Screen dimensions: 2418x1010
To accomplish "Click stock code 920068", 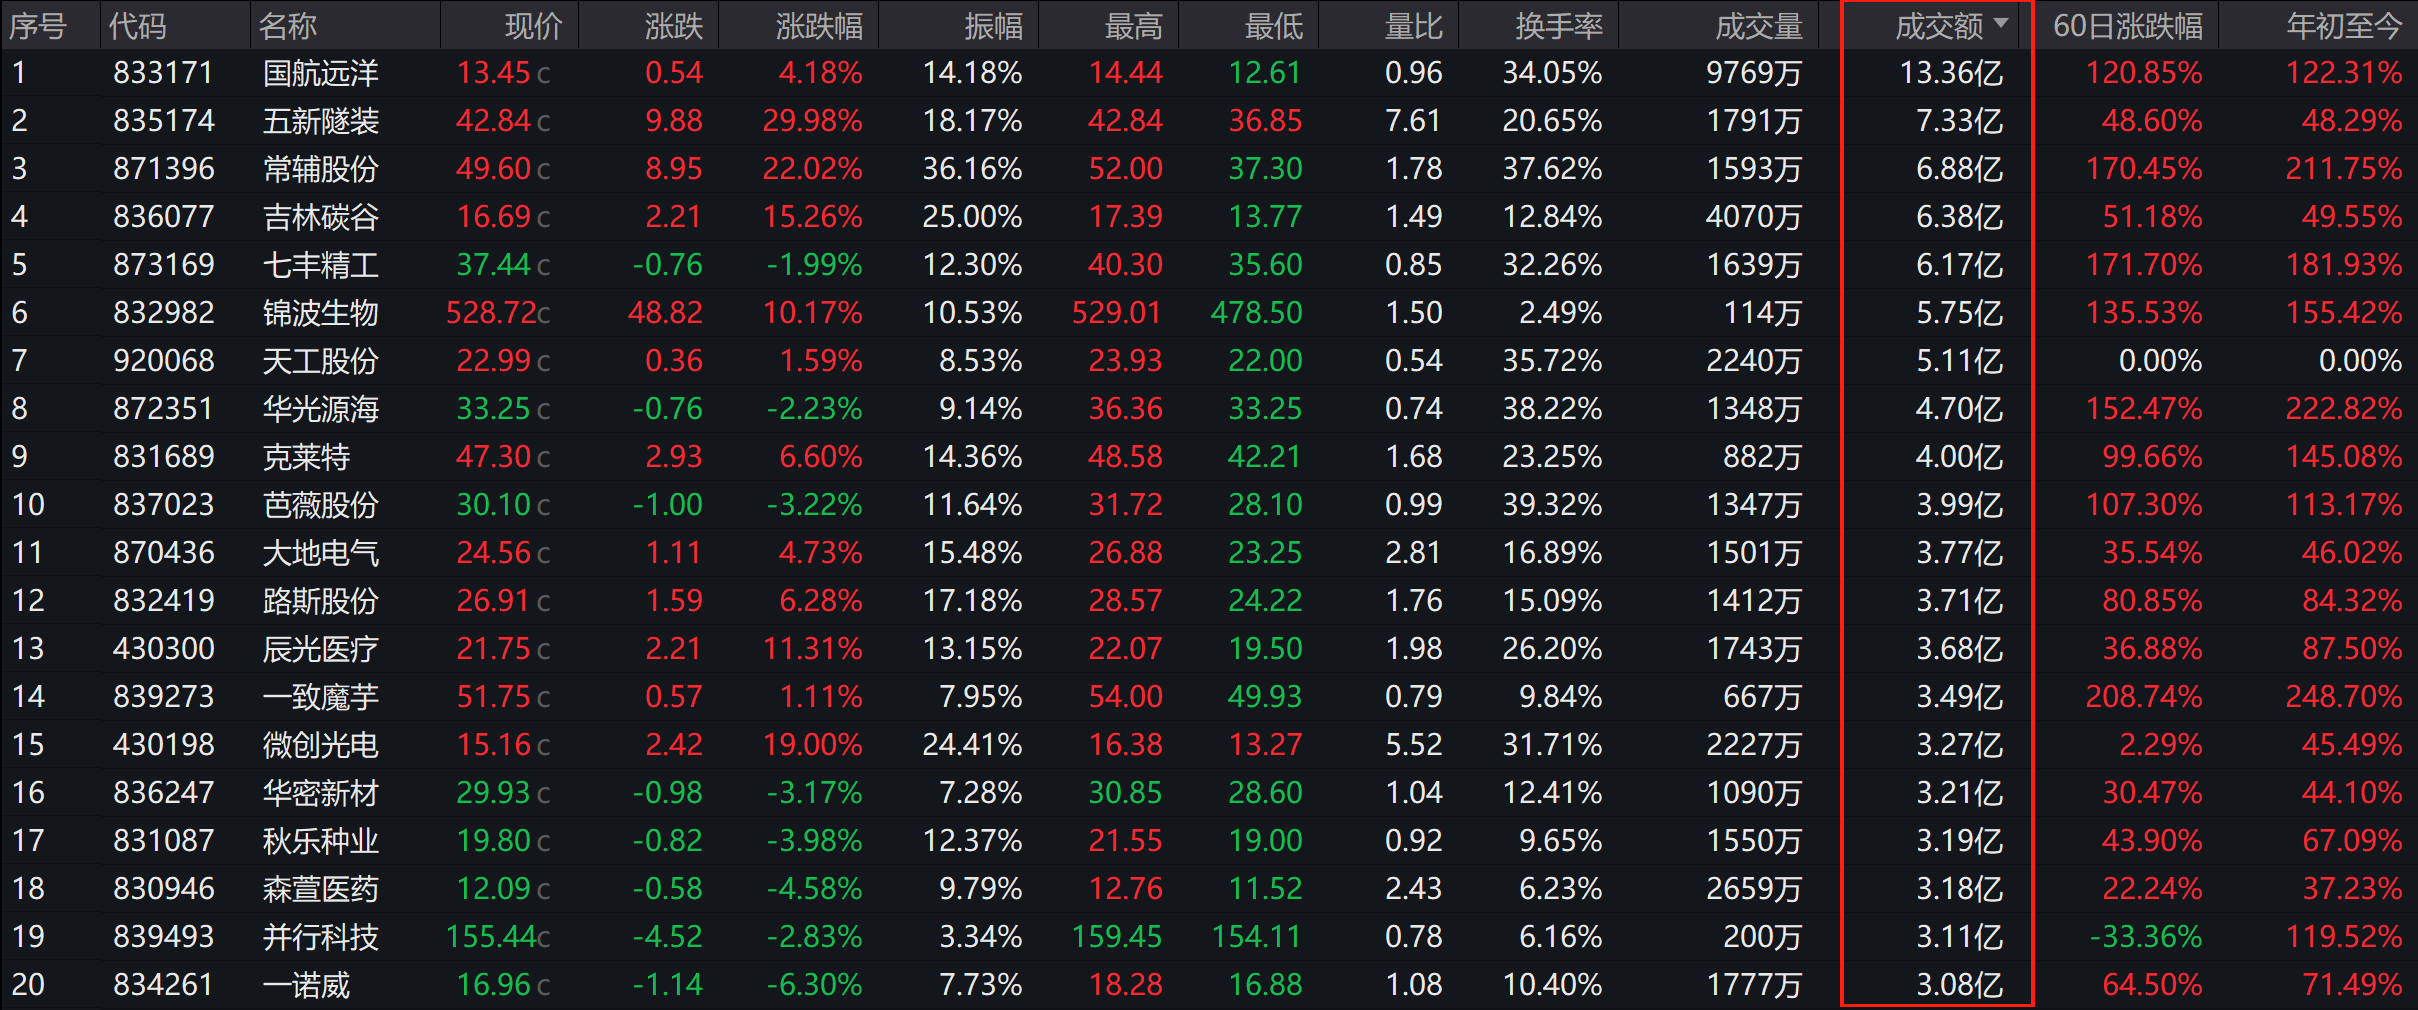I will point(164,361).
